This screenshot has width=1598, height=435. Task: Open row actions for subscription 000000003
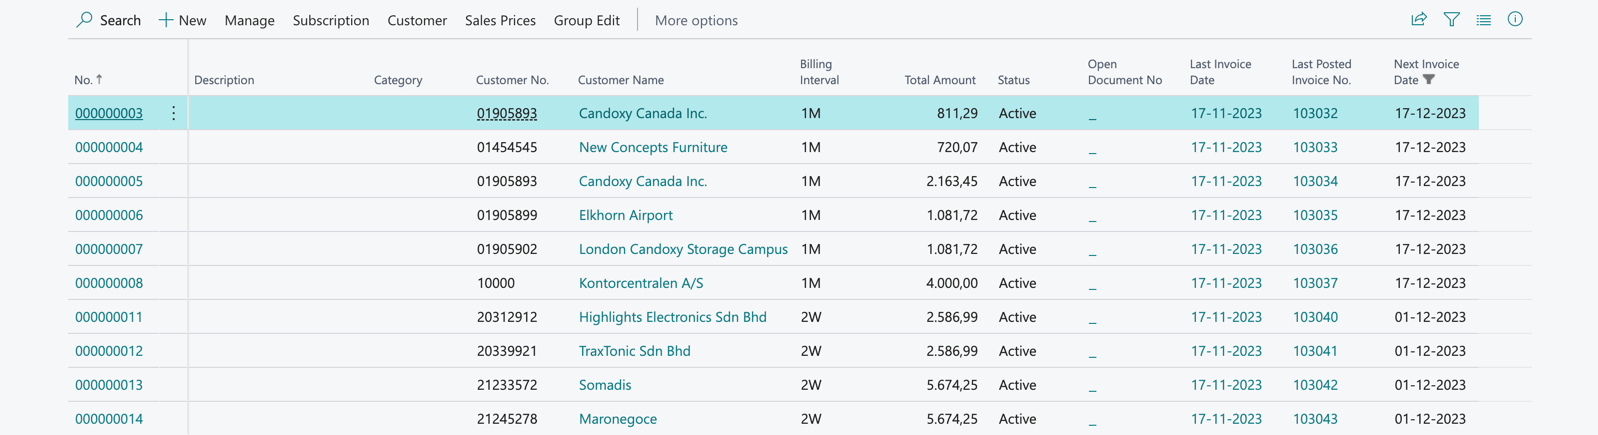[173, 113]
